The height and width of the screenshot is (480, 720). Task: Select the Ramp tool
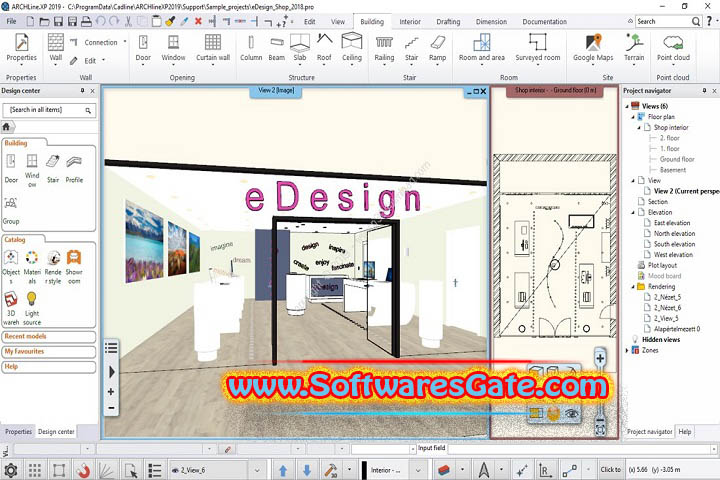tap(438, 48)
